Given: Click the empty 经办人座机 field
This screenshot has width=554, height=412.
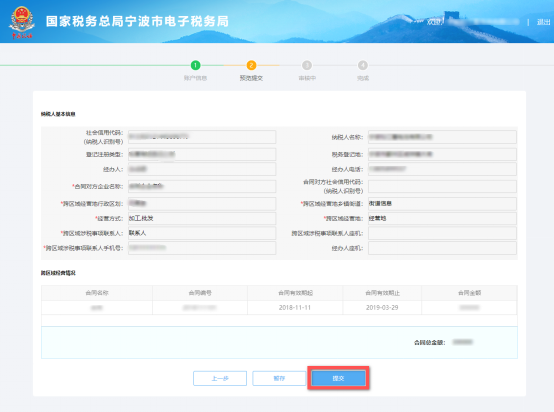Looking at the screenshot, I should pos(442,248).
